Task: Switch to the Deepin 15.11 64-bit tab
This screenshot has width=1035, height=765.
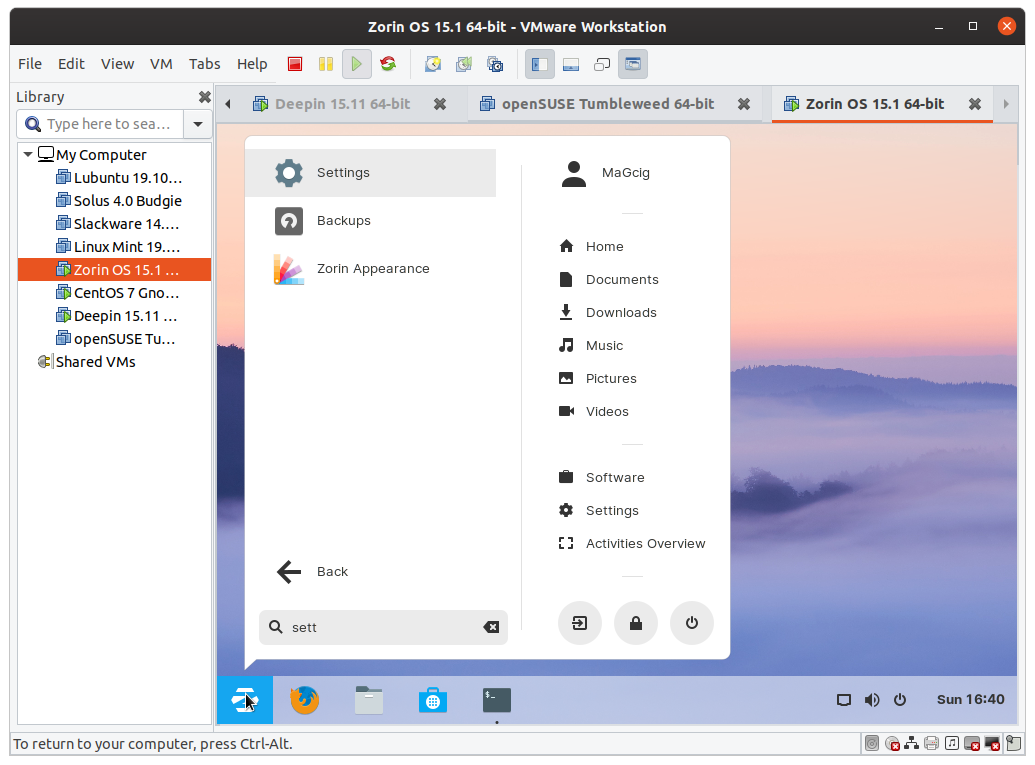Action: point(343,104)
